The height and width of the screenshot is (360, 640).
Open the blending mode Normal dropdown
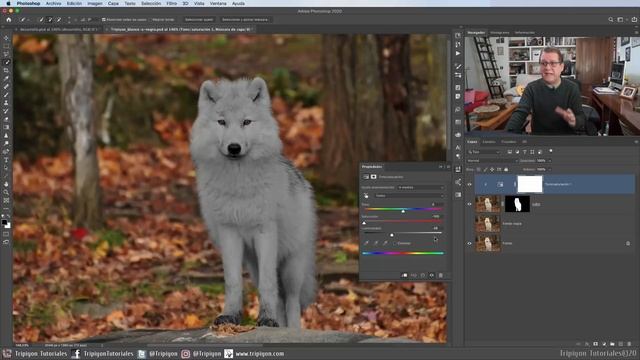[x=492, y=161]
